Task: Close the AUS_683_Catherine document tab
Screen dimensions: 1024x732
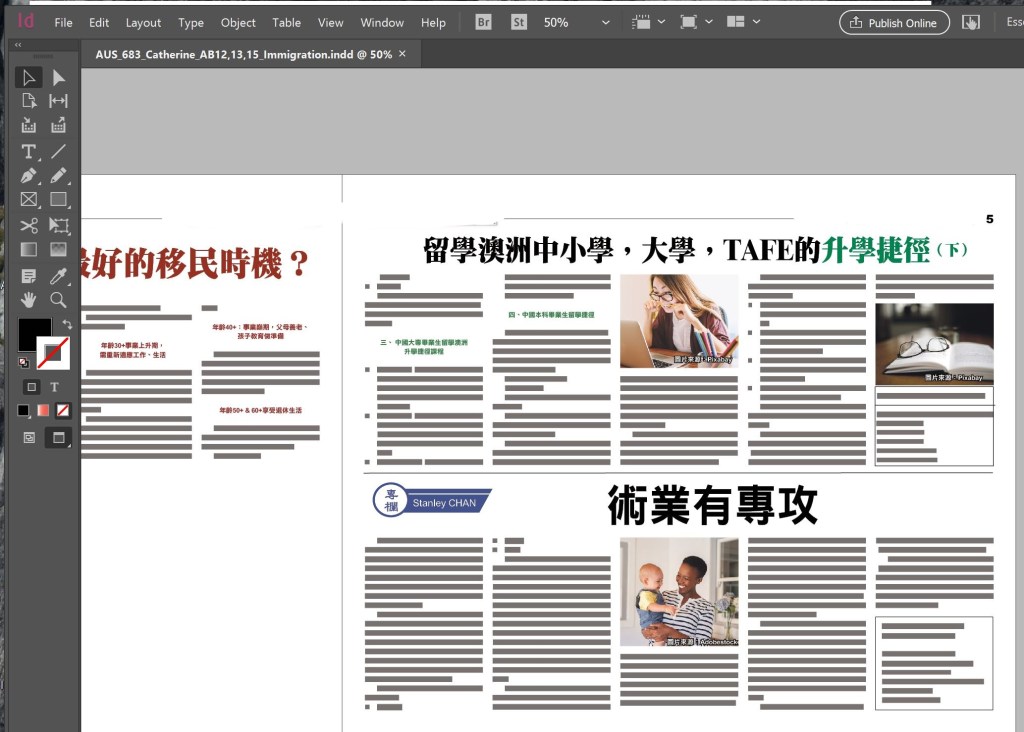Action: click(402, 54)
